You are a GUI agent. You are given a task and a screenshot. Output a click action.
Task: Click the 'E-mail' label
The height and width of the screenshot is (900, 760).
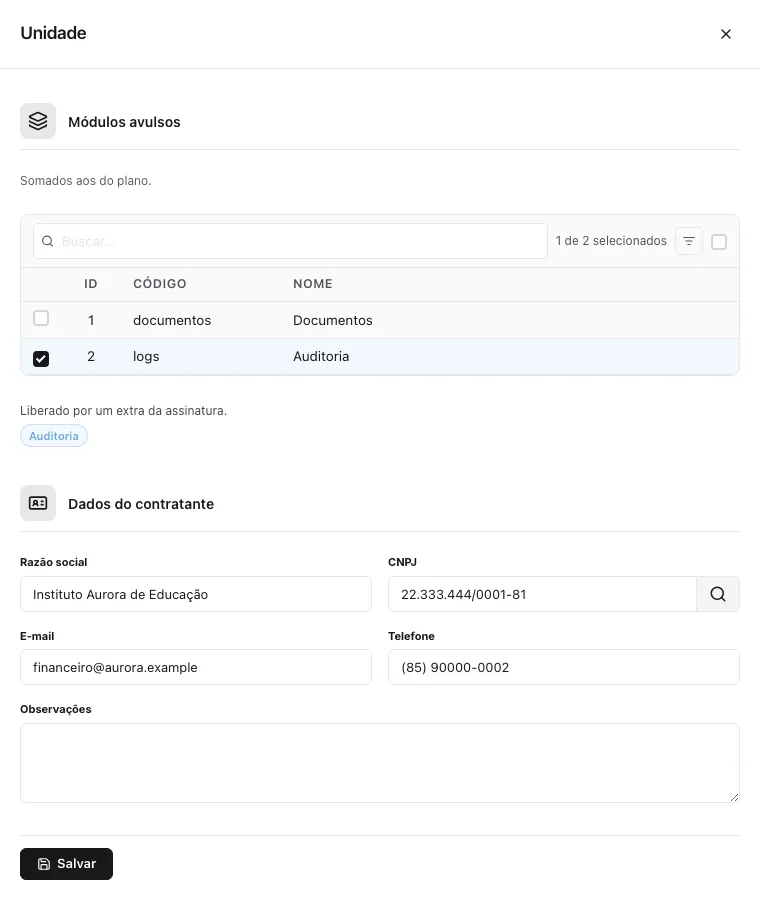click(37, 636)
